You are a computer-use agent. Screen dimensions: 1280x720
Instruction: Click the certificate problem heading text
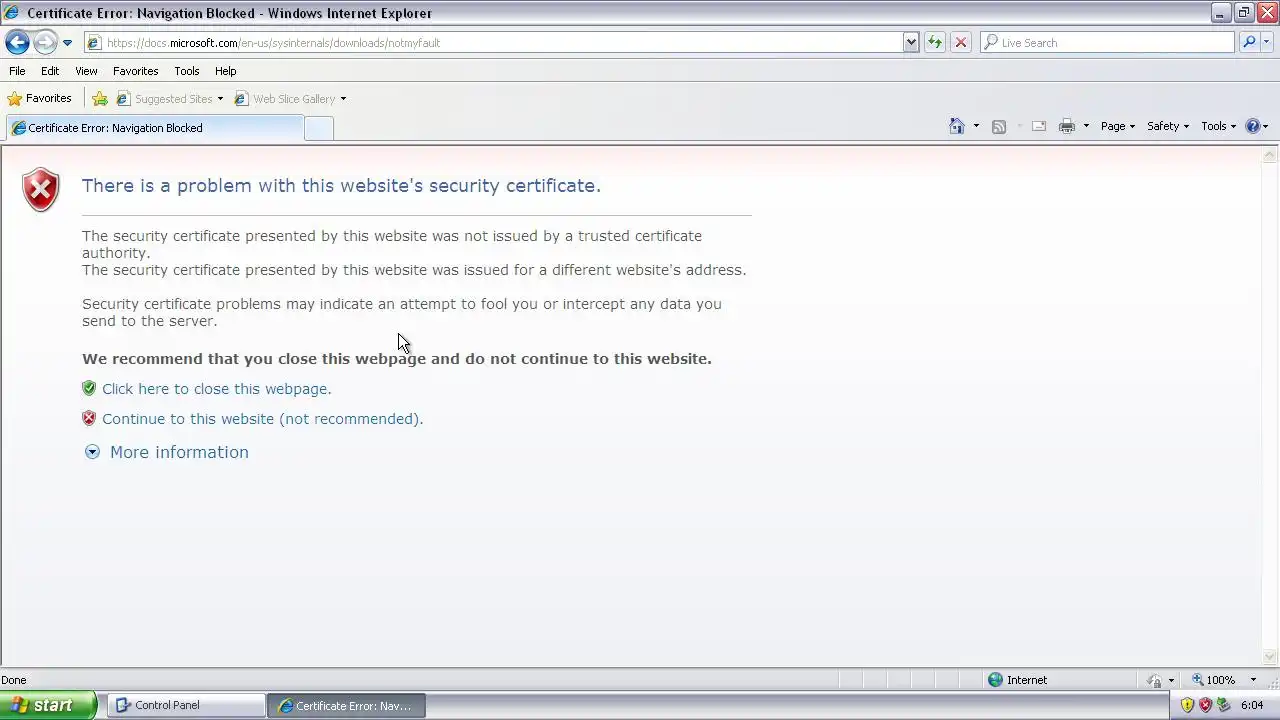pos(341,186)
